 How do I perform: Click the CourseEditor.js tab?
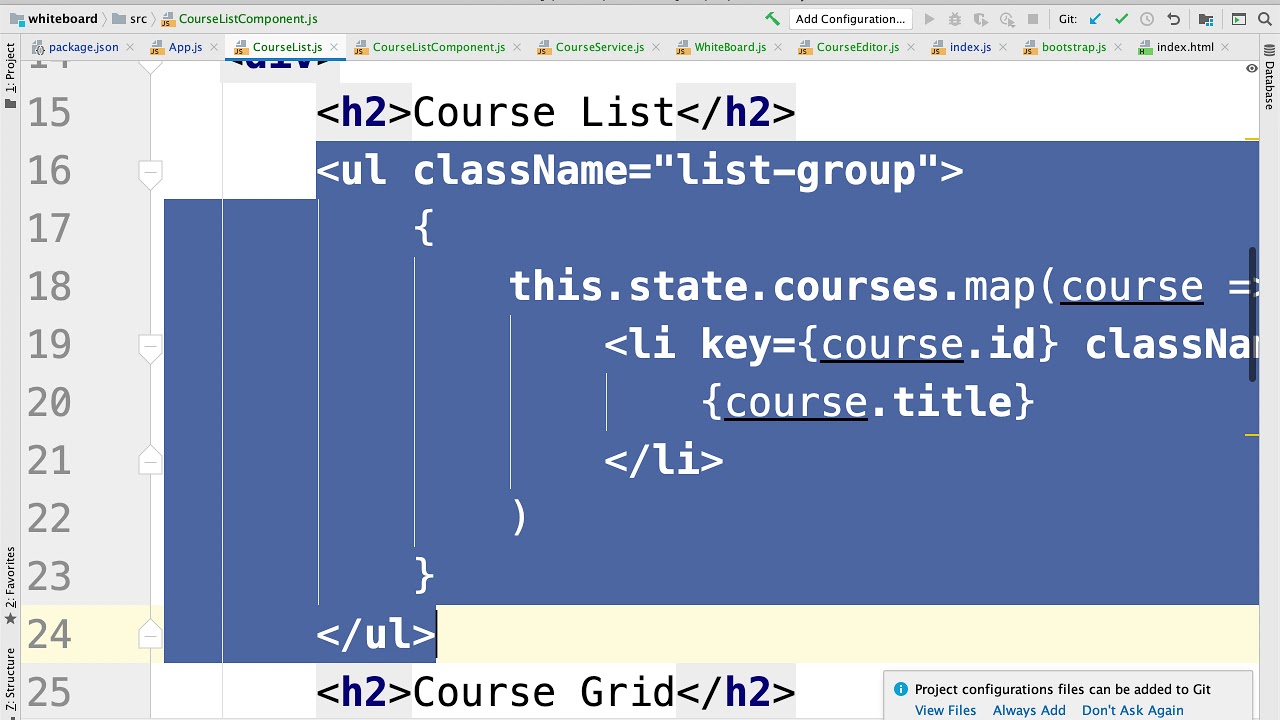point(857,47)
